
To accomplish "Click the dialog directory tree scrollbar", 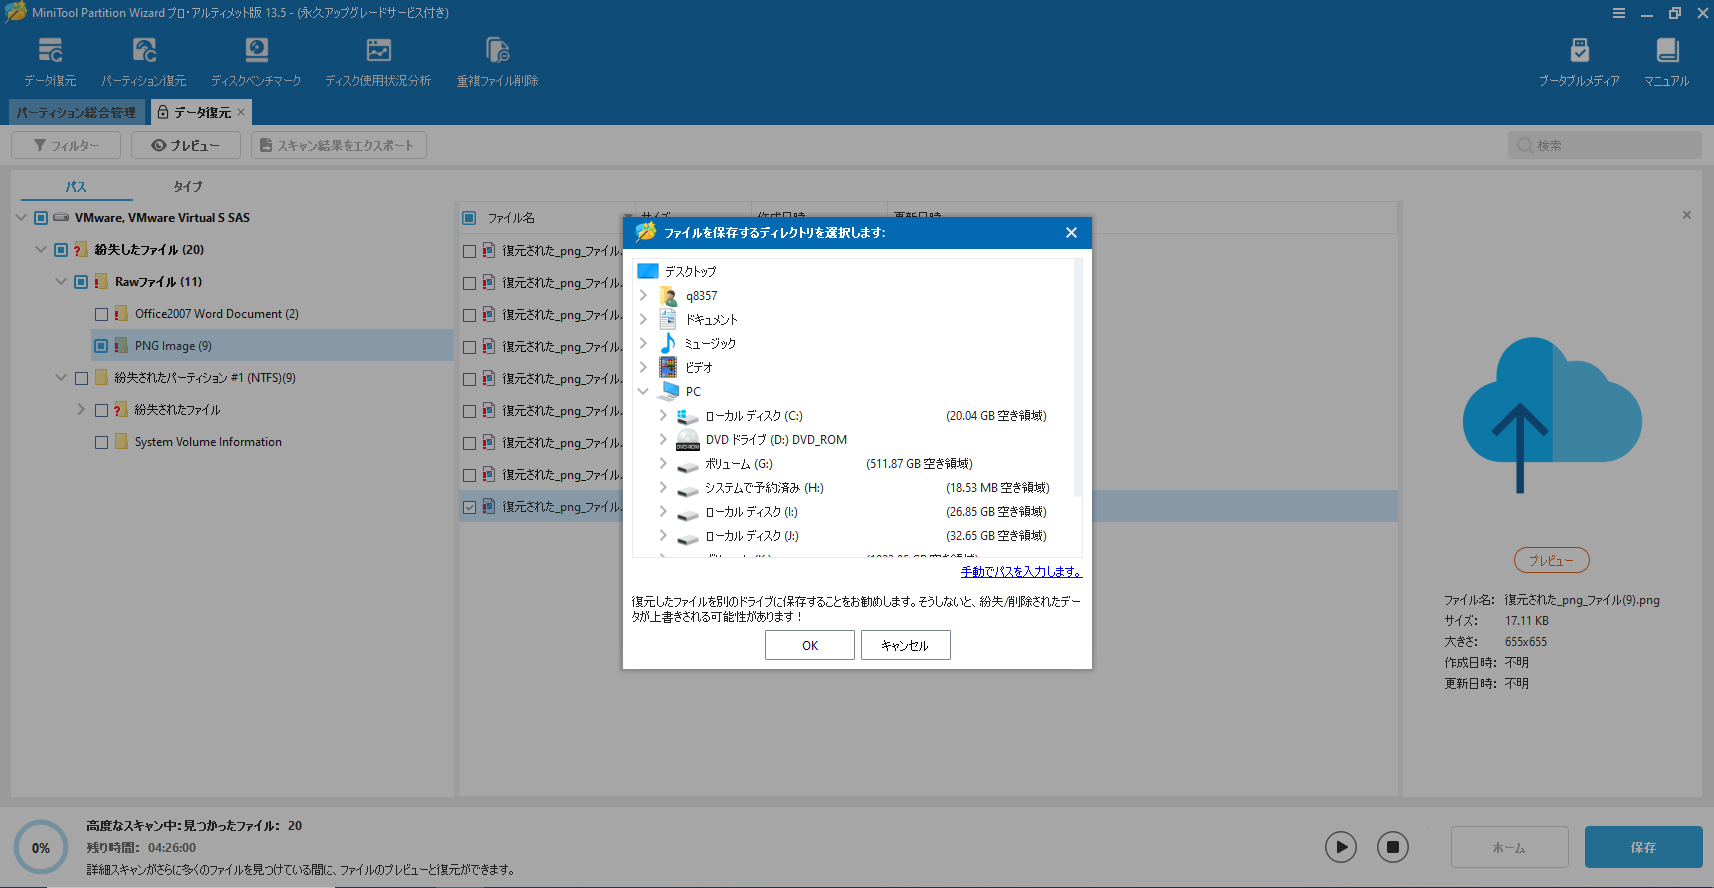I will 1077,378.
